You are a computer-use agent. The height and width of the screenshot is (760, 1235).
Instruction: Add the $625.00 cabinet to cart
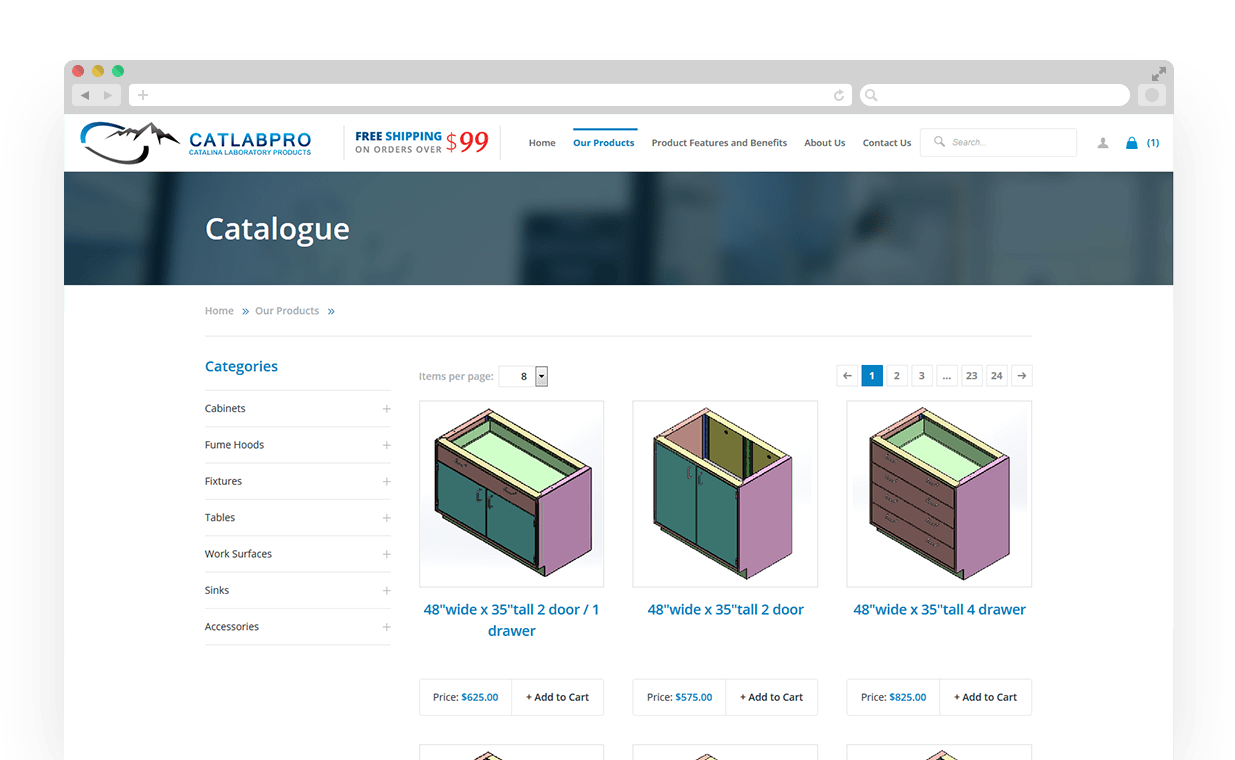(x=557, y=697)
